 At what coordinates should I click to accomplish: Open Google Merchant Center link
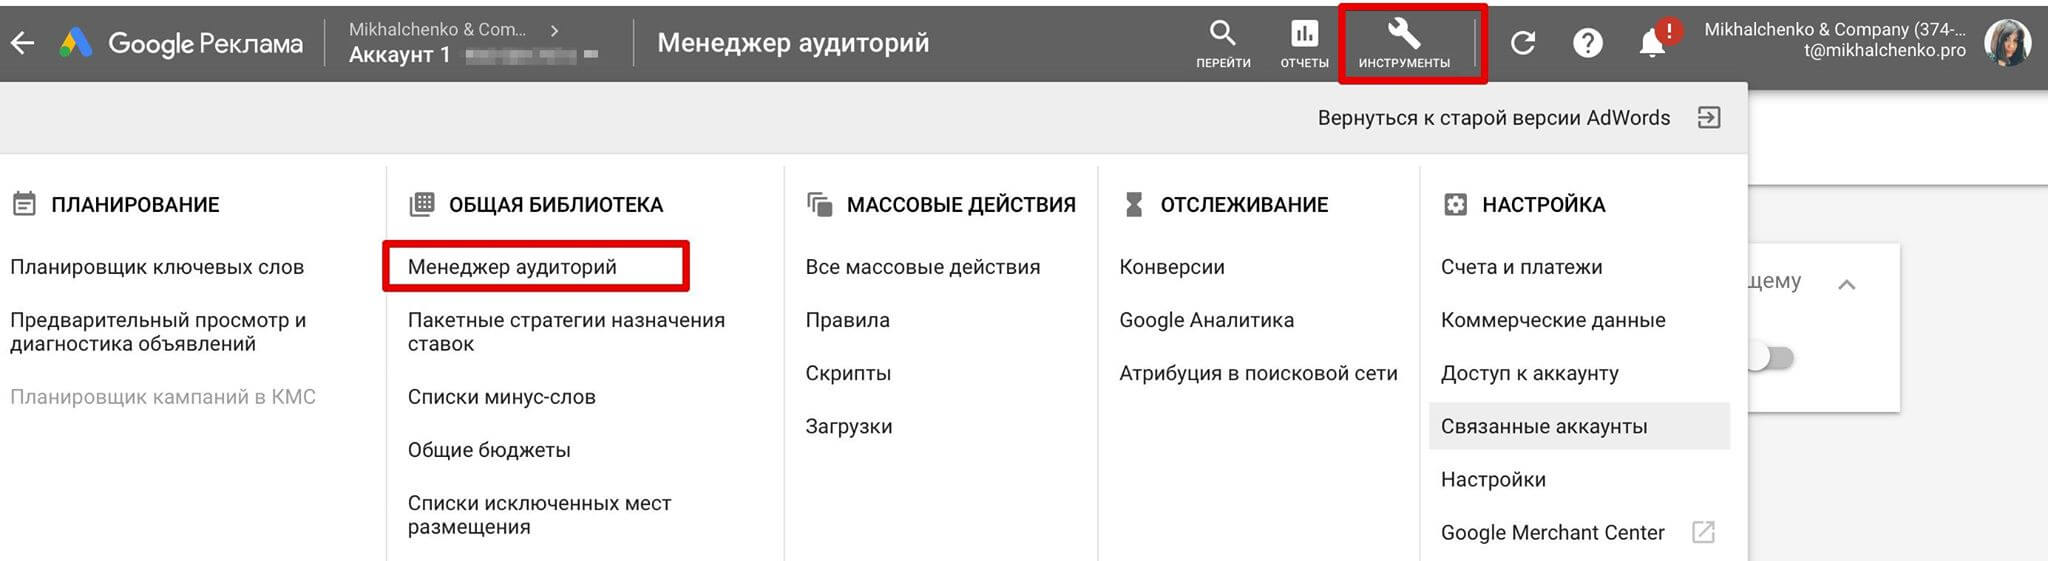[x=1552, y=532]
